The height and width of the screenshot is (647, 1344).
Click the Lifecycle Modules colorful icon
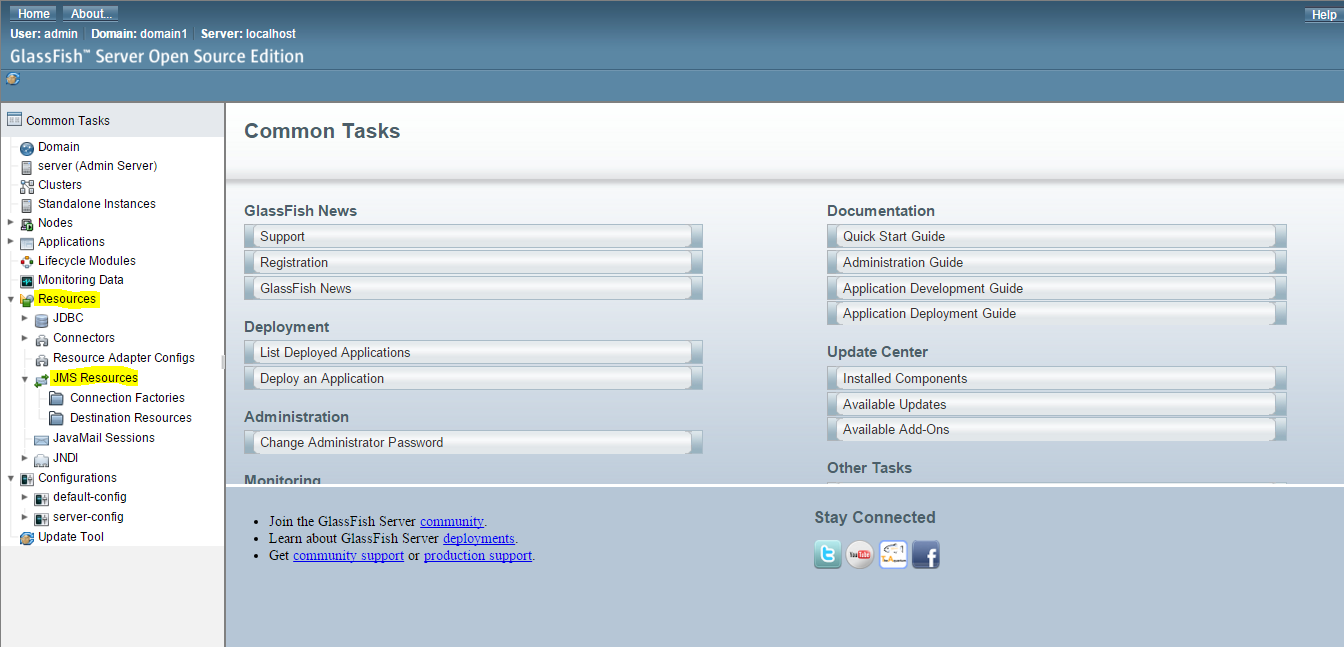click(27, 262)
